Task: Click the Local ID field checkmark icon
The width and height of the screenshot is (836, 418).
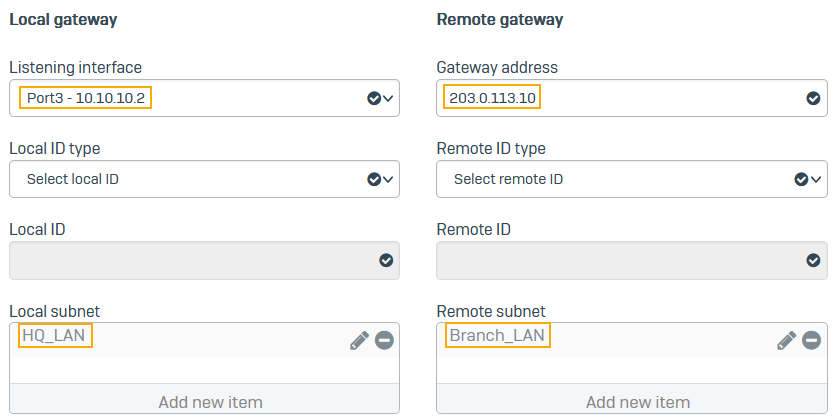Action: click(x=386, y=260)
